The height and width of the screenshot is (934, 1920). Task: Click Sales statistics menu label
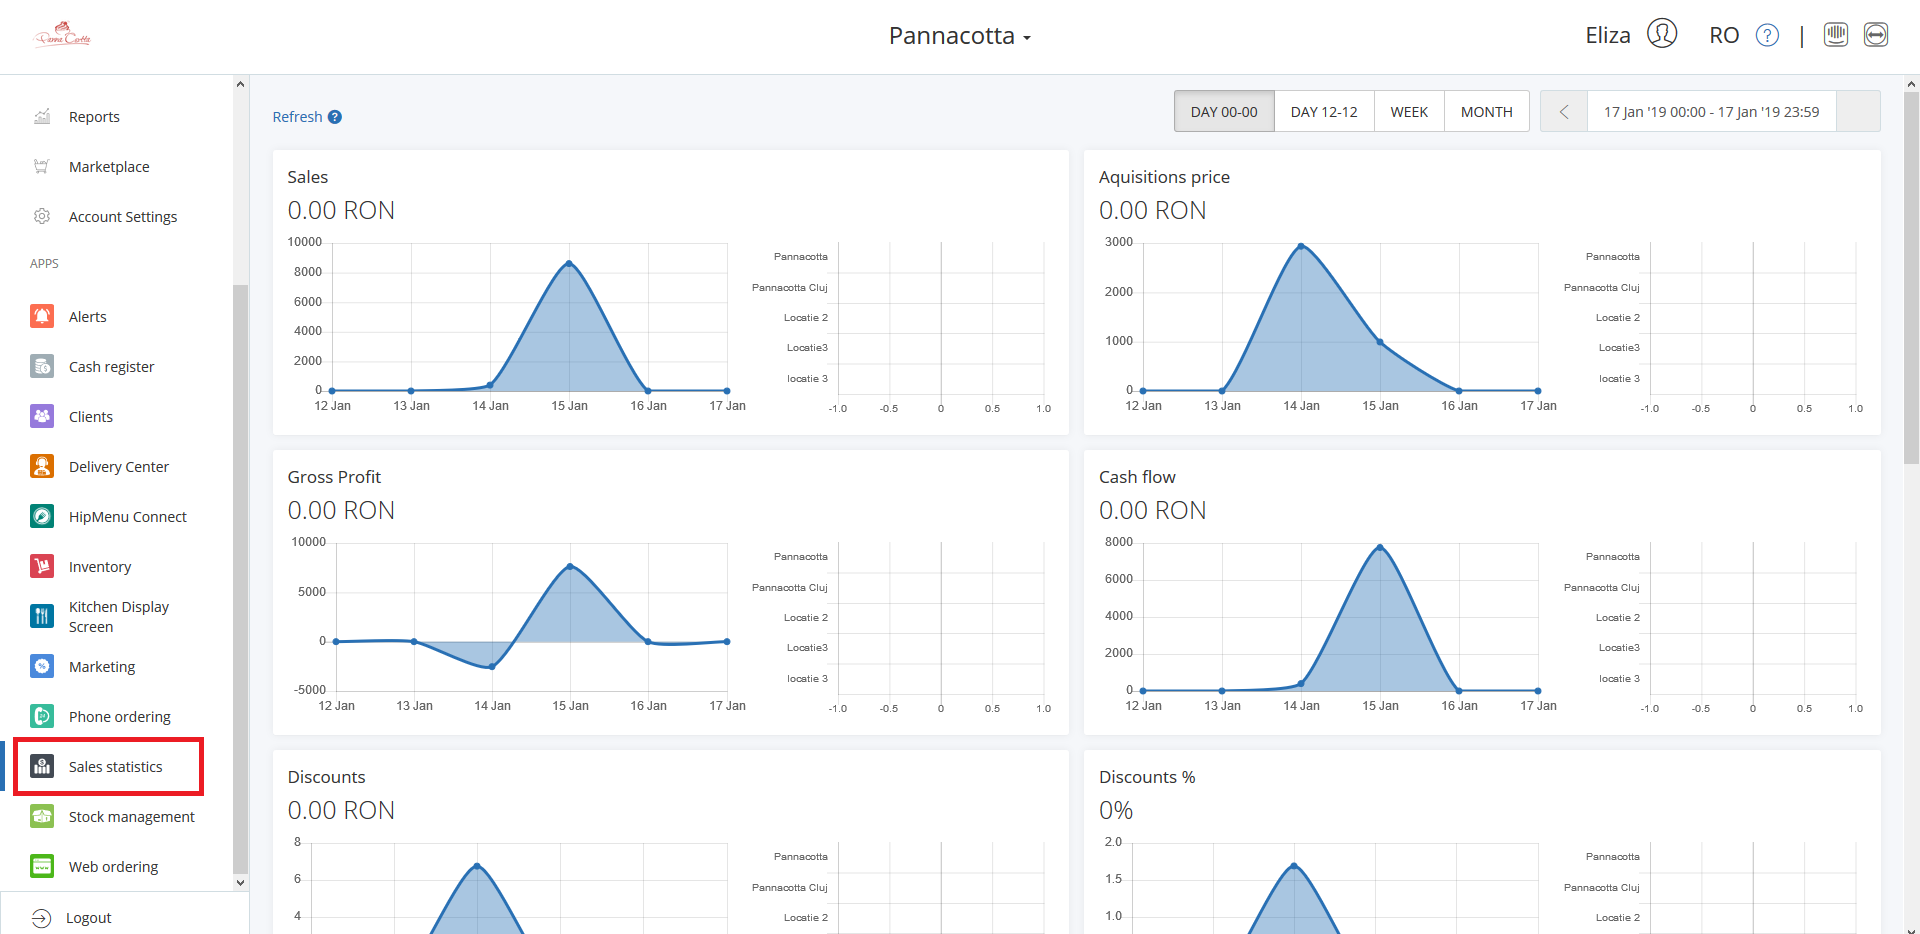pyautogui.click(x=115, y=767)
